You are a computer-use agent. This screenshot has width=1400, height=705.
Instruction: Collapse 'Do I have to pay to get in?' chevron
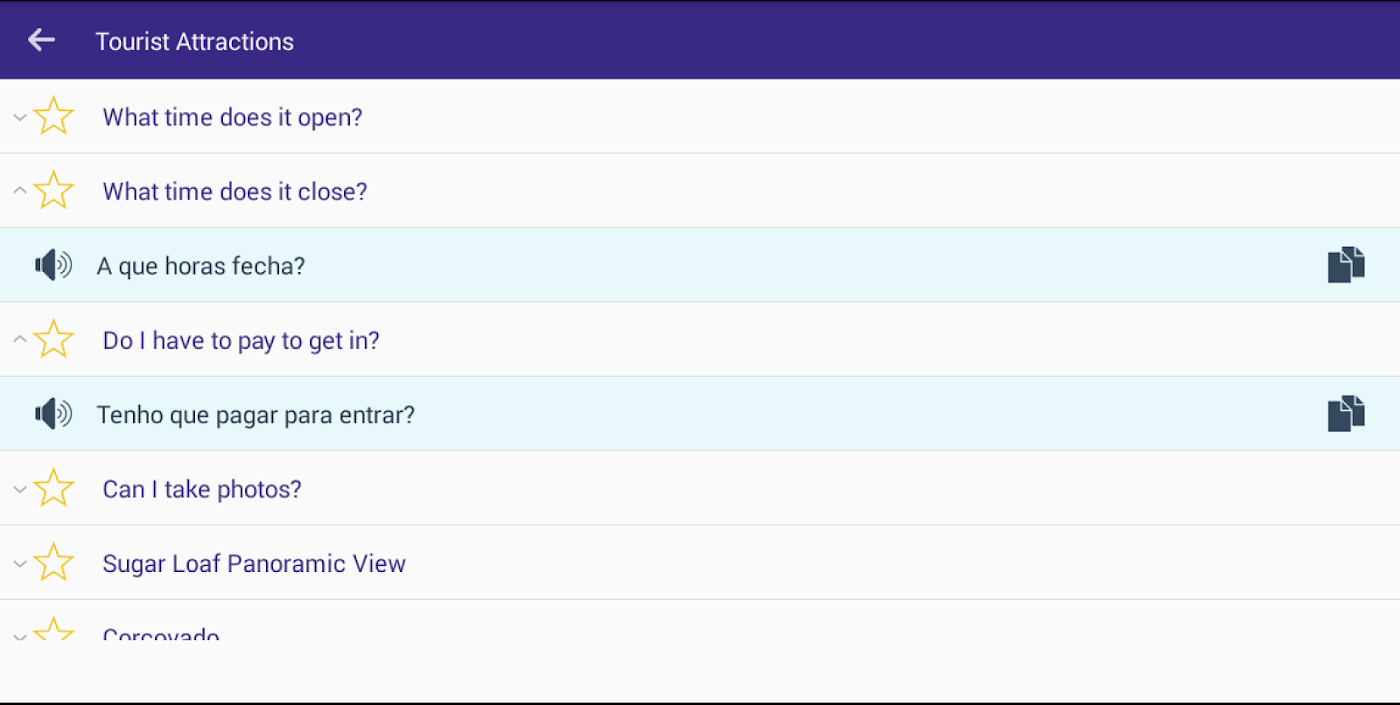click(19, 339)
